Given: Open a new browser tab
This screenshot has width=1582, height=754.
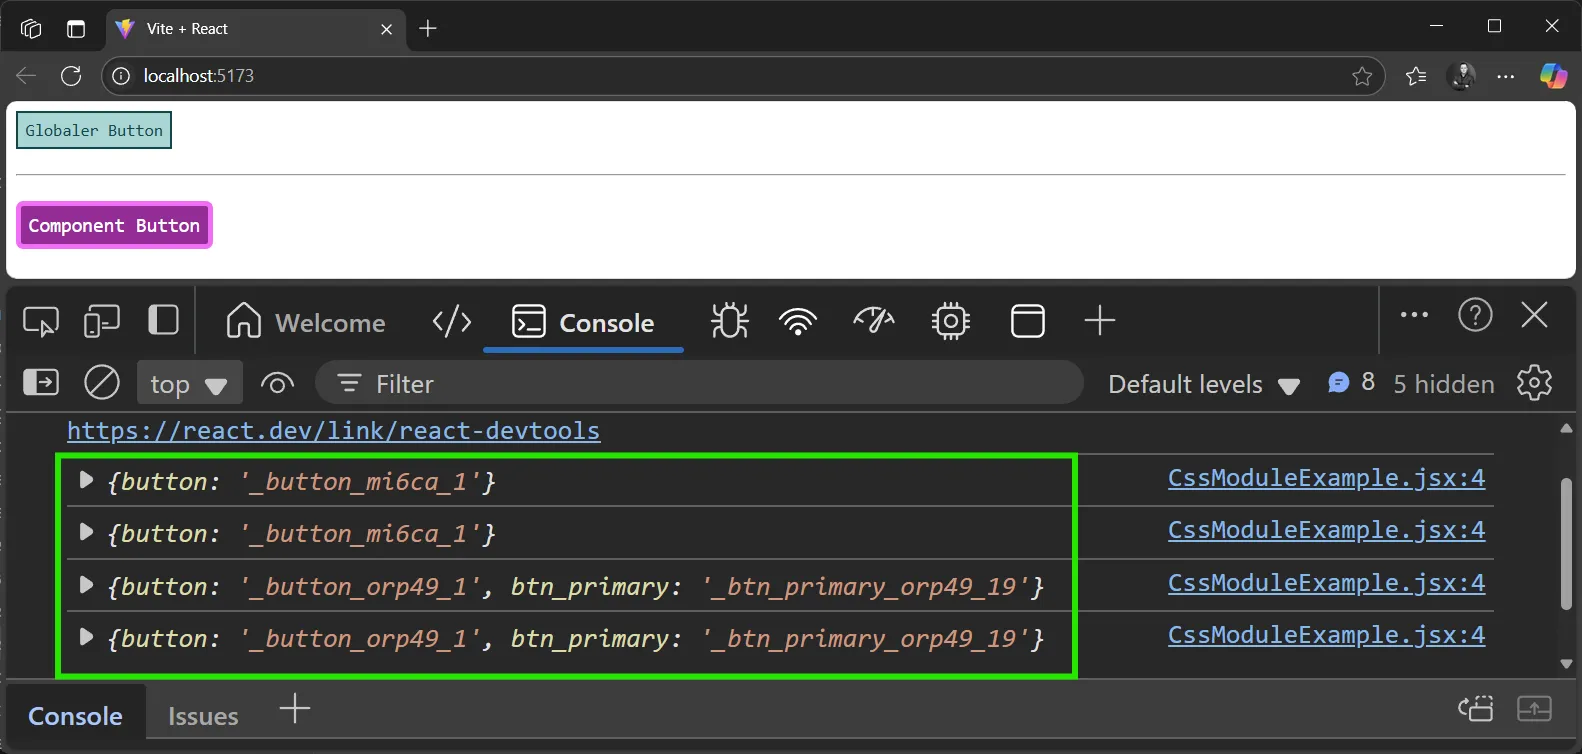Looking at the screenshot, I should (428, 29).
